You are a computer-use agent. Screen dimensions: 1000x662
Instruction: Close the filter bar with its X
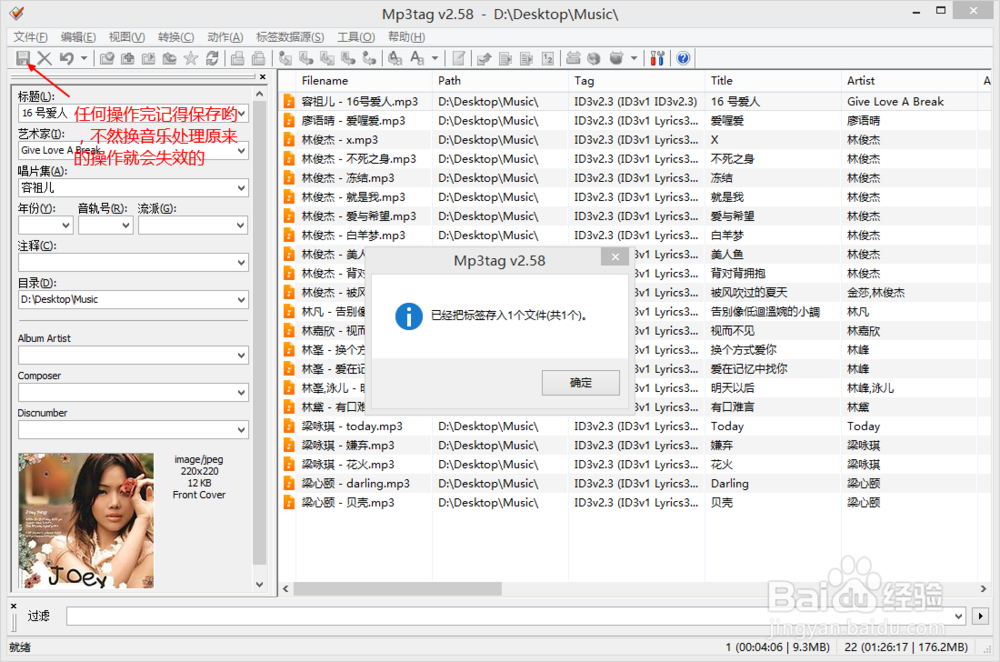tap(13, 606)
